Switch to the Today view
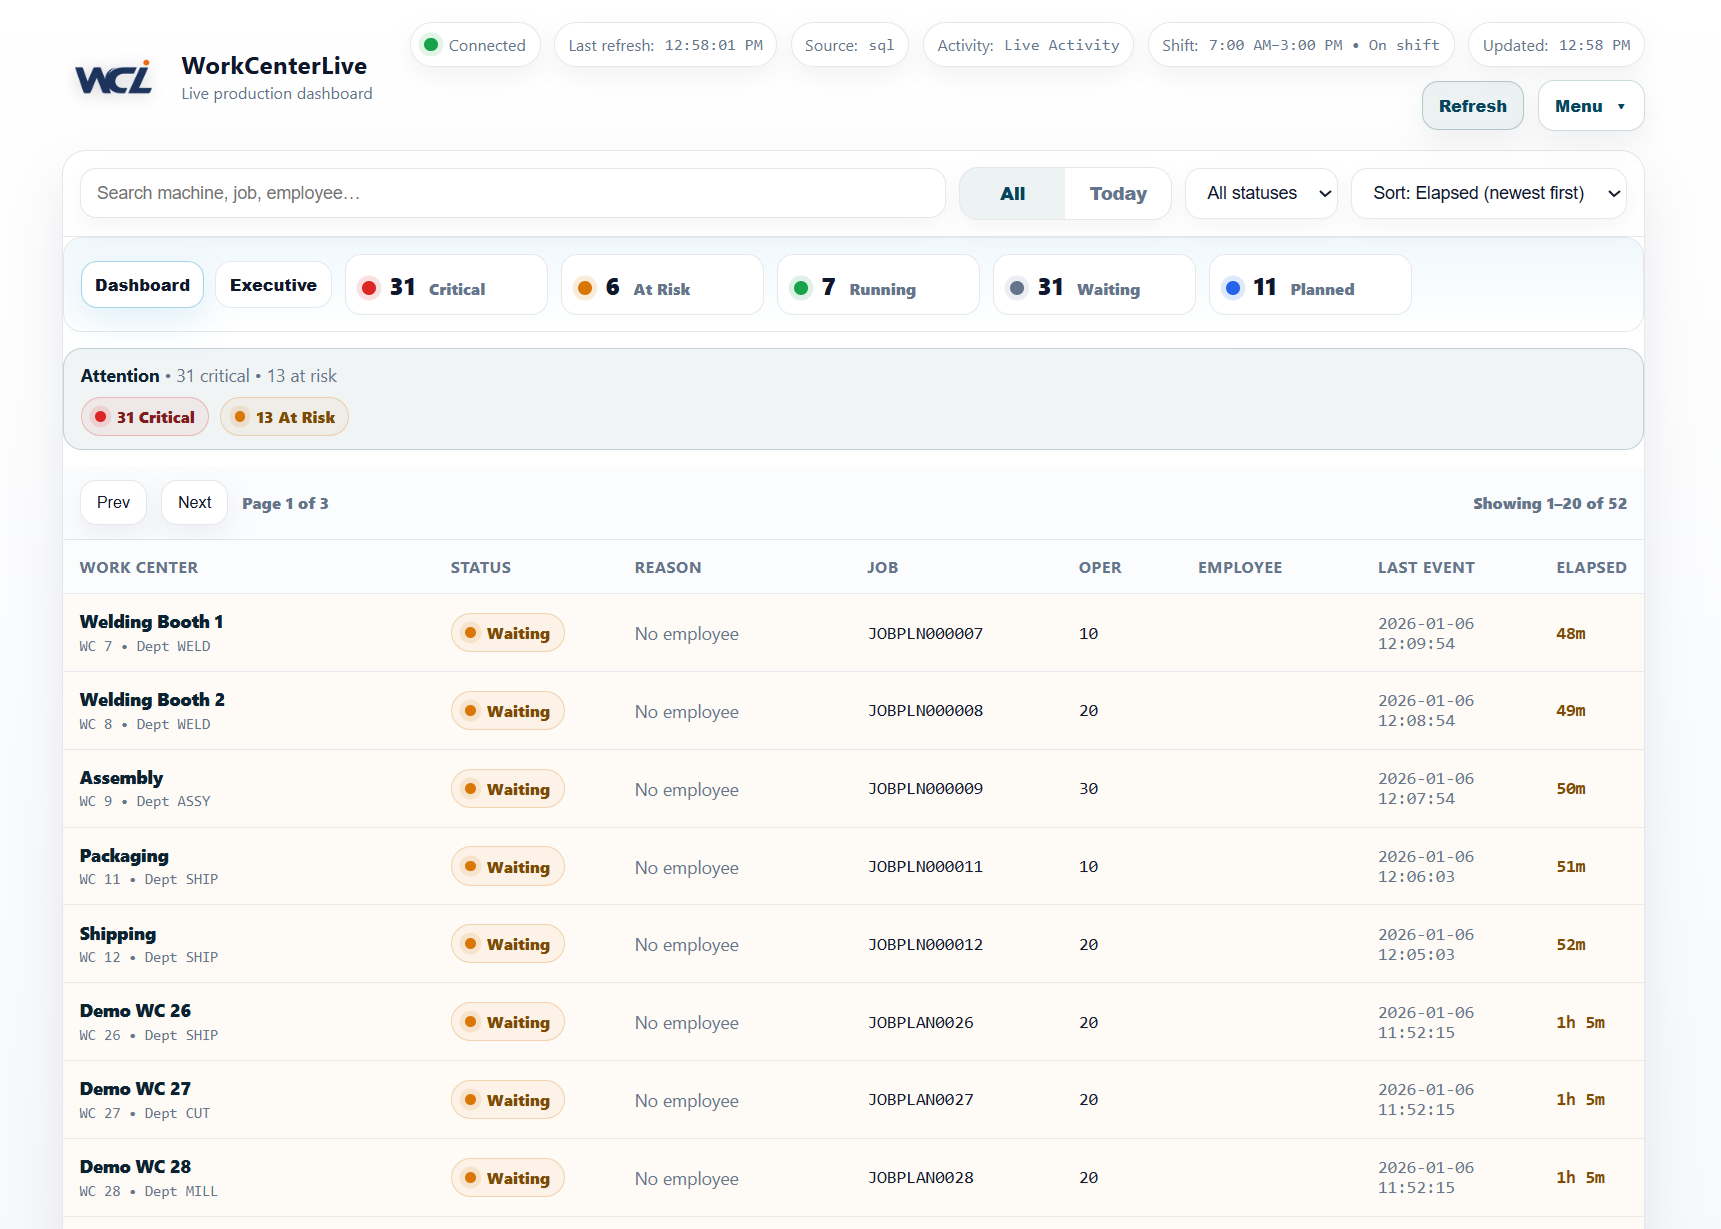 tap(1117, 193)
